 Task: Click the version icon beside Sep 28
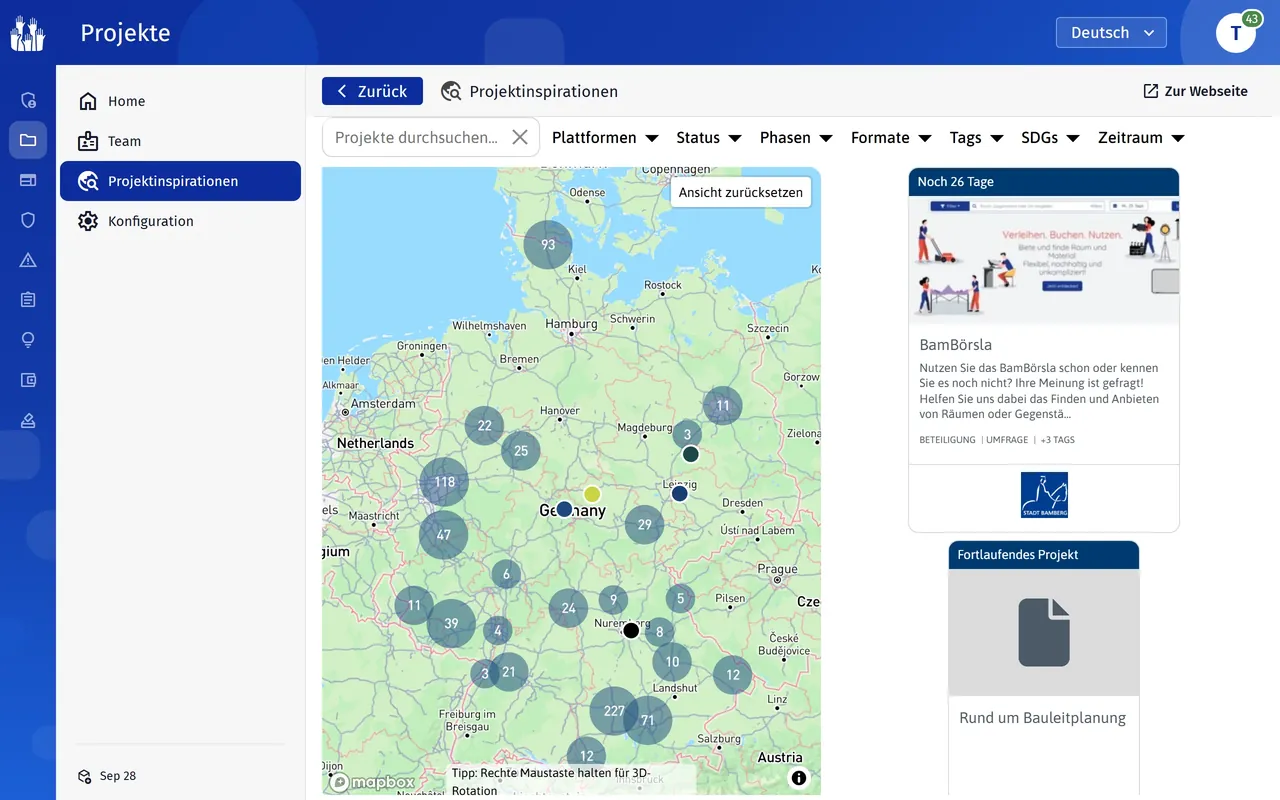click(x=85, y=776)
